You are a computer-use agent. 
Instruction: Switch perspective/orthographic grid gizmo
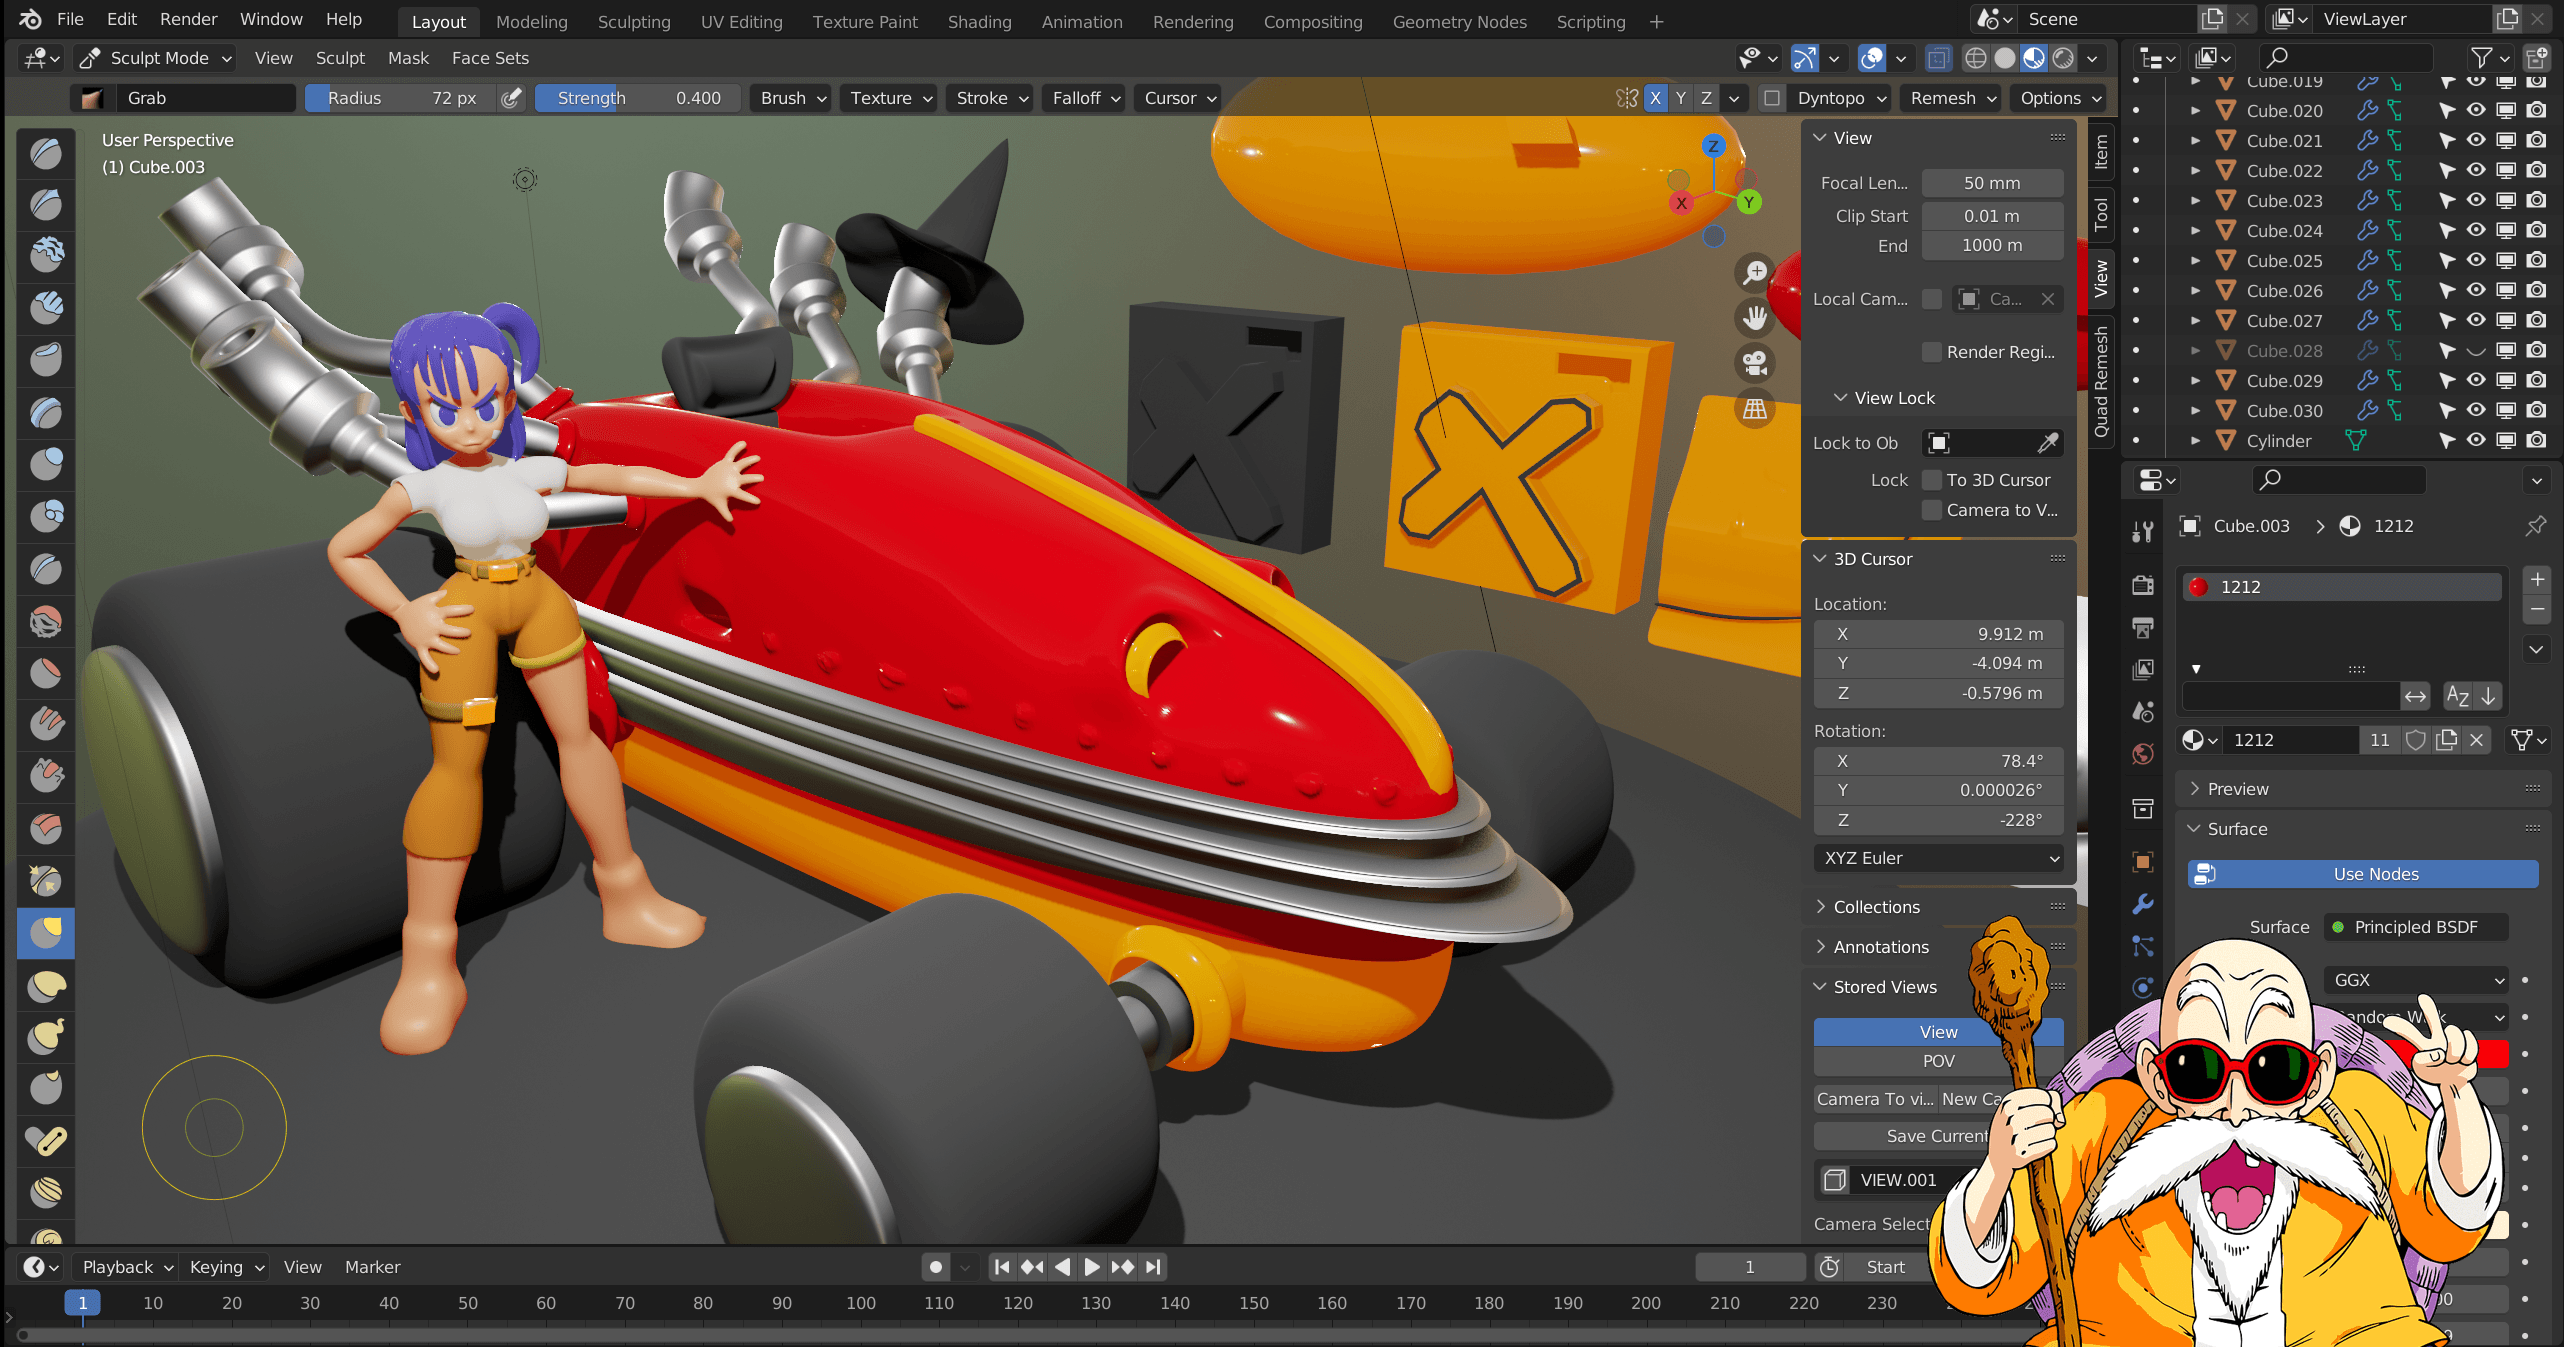1755,409
